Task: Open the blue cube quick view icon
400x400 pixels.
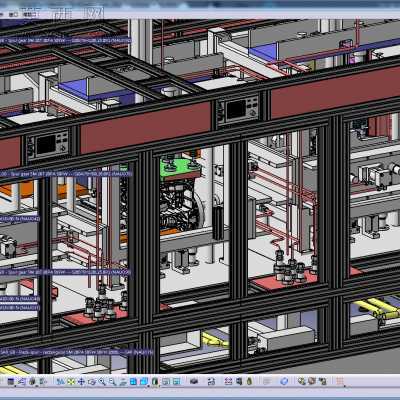Action: click(x=144, y=382)
